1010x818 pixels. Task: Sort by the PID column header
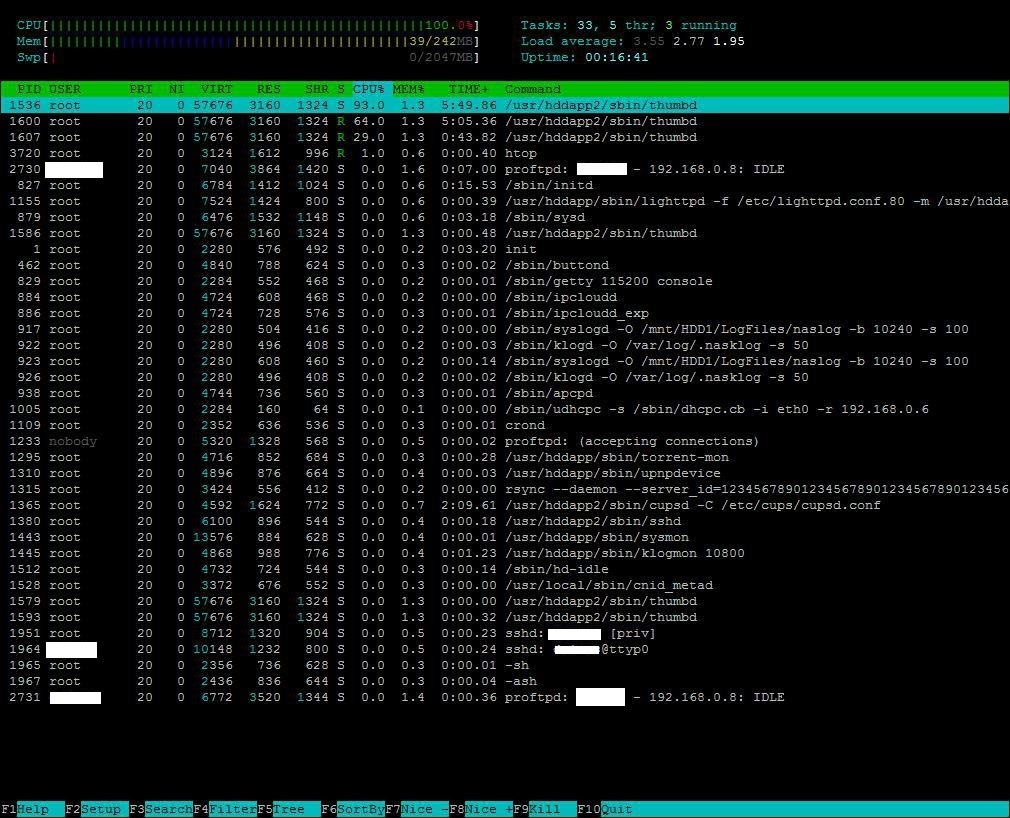[29, 89]
